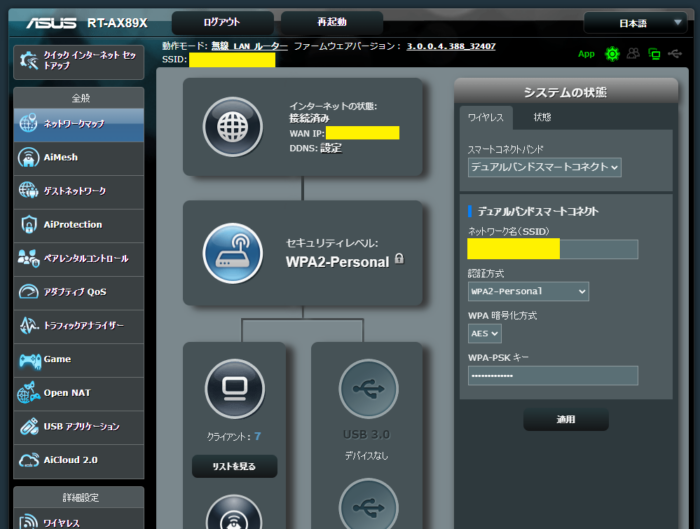Click the USB 3.0 label
Viewport: 700px width, 529px height.
click(x=366, y=434)
